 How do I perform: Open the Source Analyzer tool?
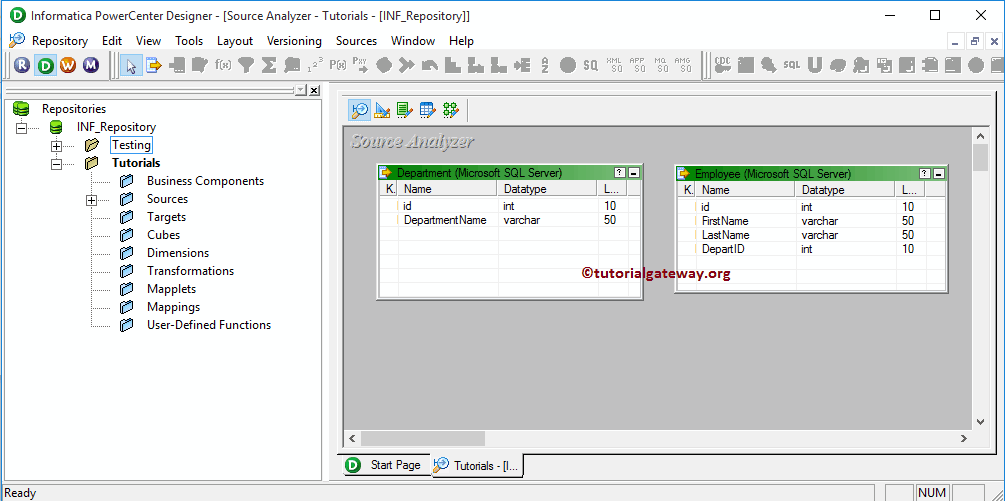360,110
